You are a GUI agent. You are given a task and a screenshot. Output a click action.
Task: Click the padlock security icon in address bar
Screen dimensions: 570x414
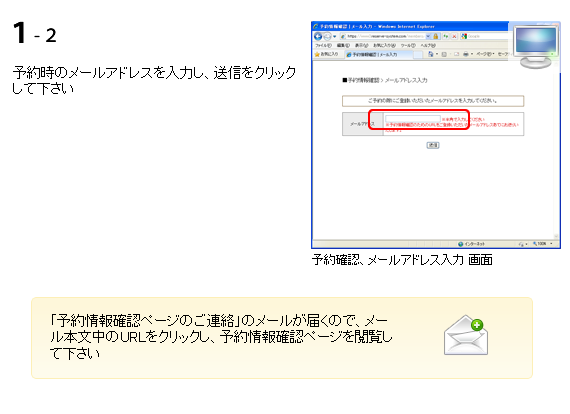[435, 36]
